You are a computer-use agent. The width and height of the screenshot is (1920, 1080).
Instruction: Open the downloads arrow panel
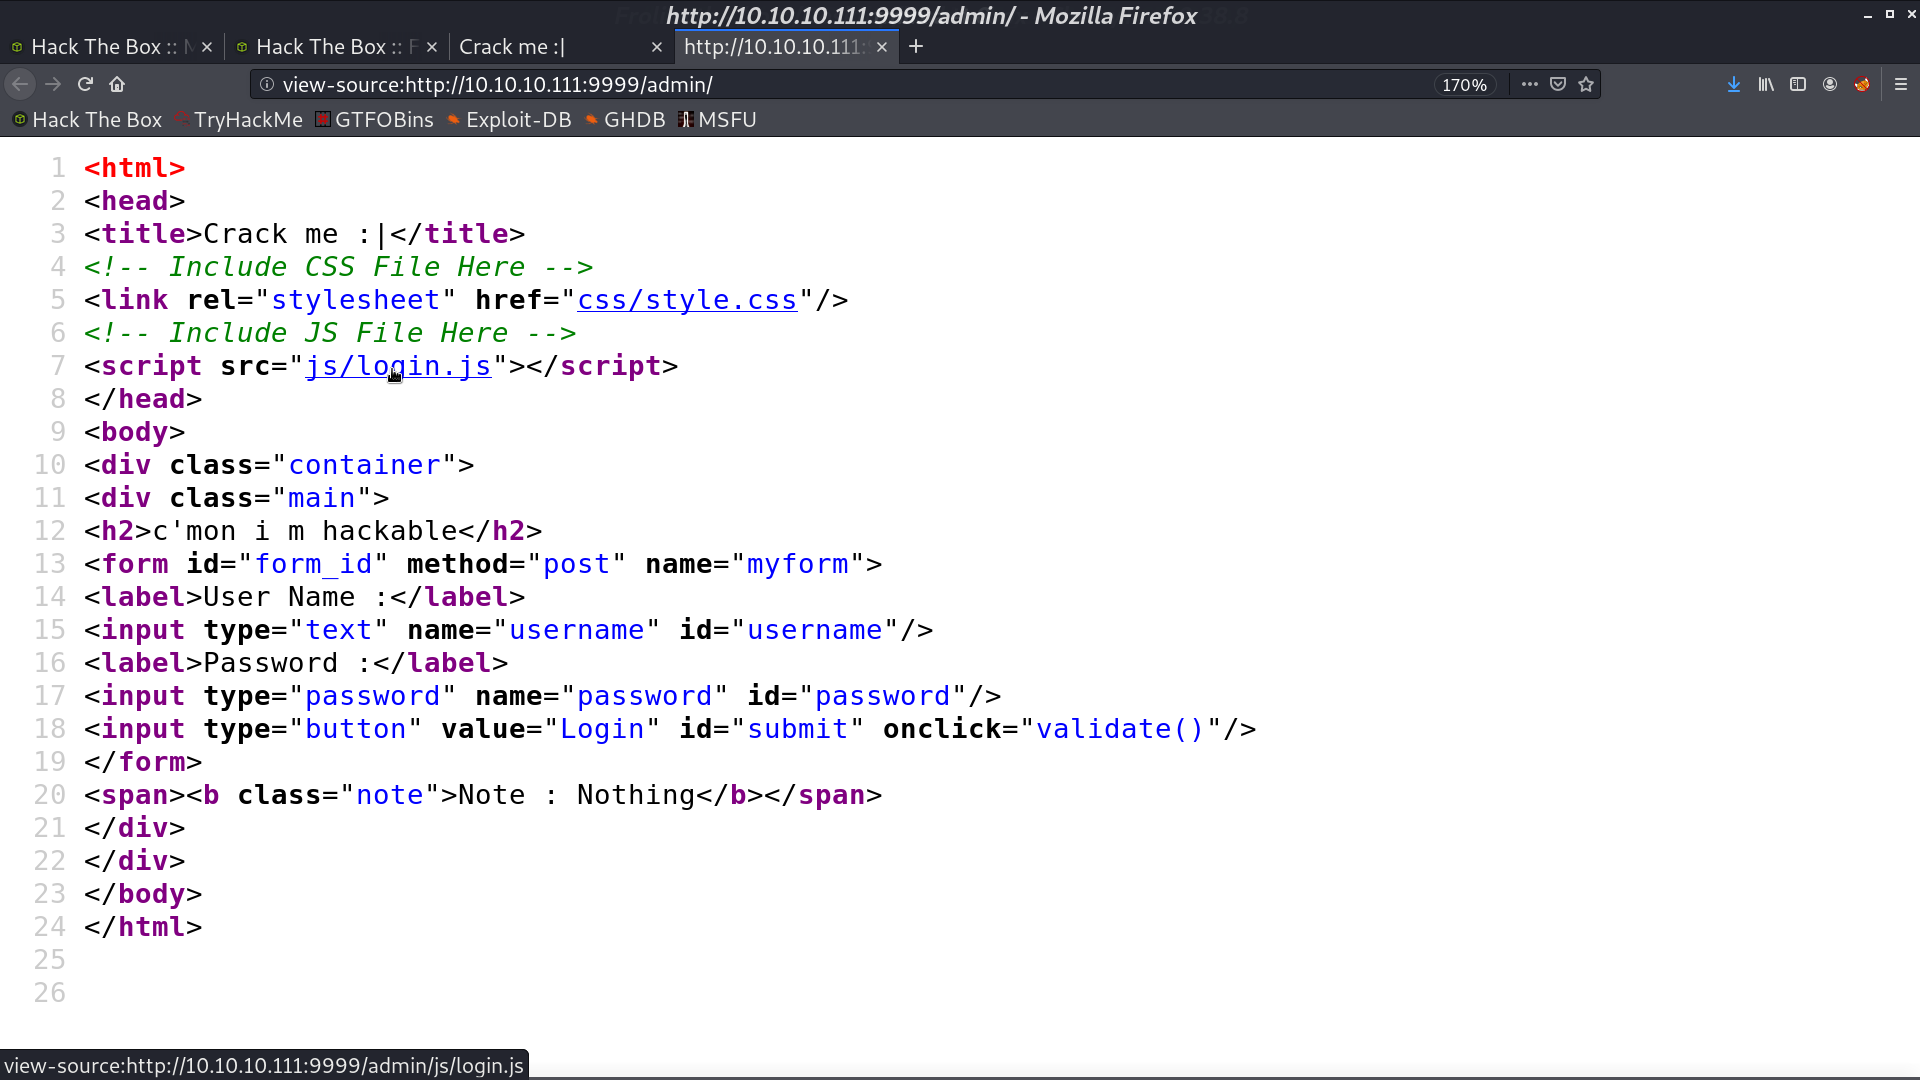[1733, 85]
